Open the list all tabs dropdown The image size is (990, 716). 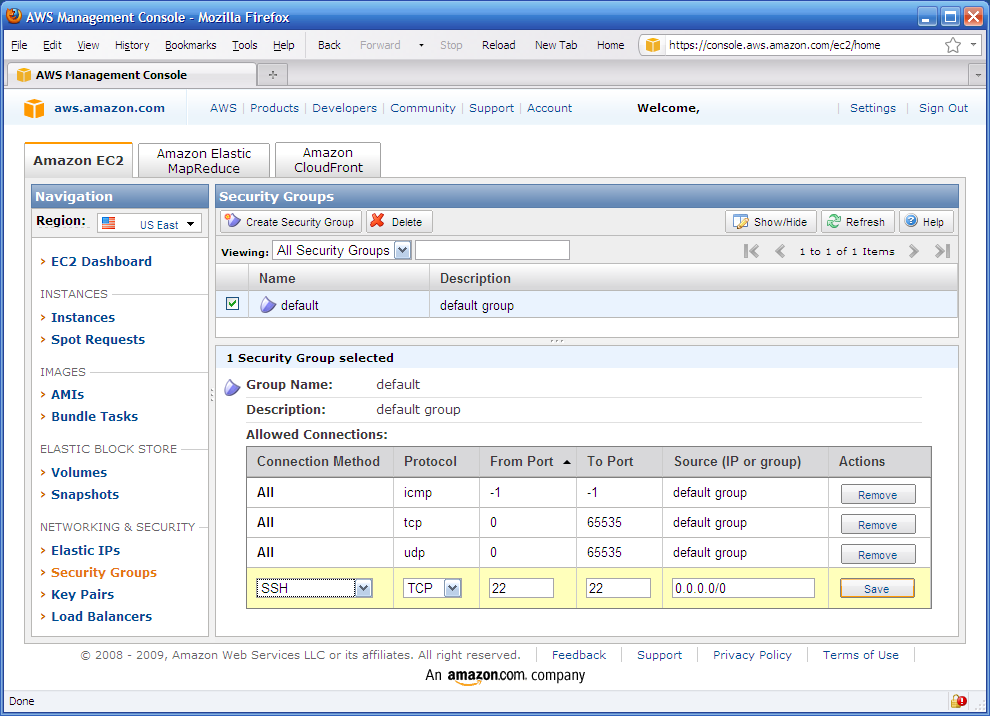coord(977,75)
